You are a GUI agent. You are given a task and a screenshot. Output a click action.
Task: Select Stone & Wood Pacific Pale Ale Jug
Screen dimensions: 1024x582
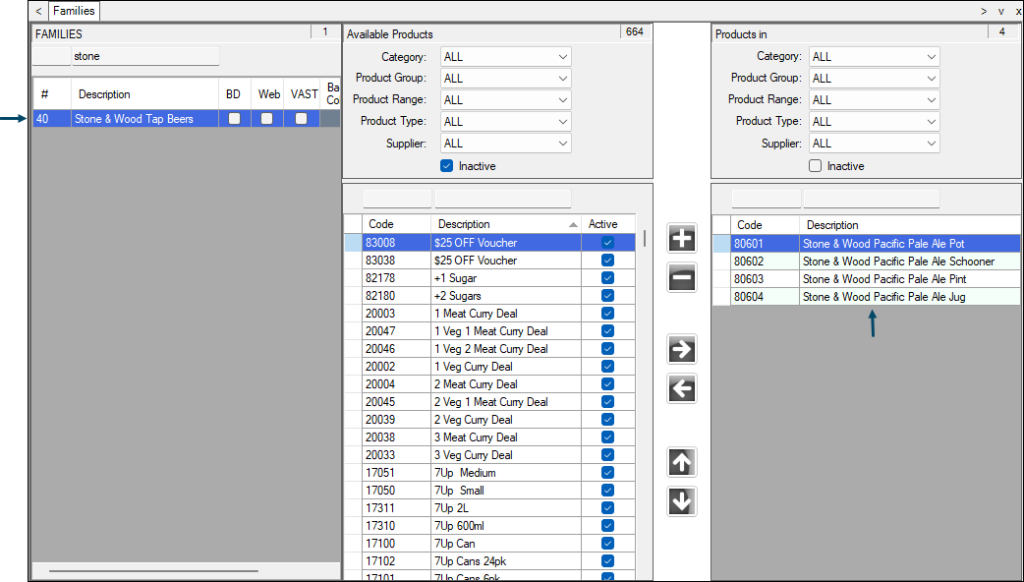click(x=867, y=297)
